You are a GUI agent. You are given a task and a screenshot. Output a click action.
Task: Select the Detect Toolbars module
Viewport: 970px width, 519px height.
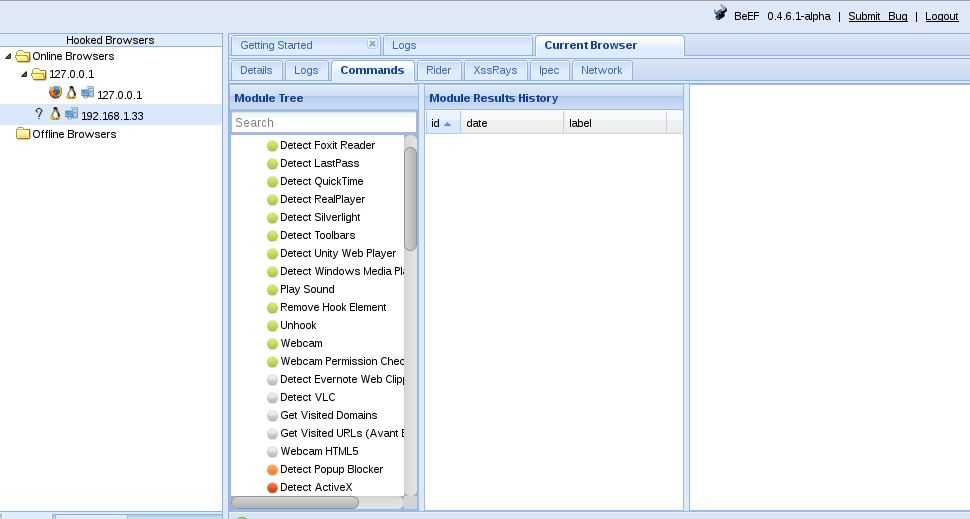pyautogui.click(x=317, y=235)
